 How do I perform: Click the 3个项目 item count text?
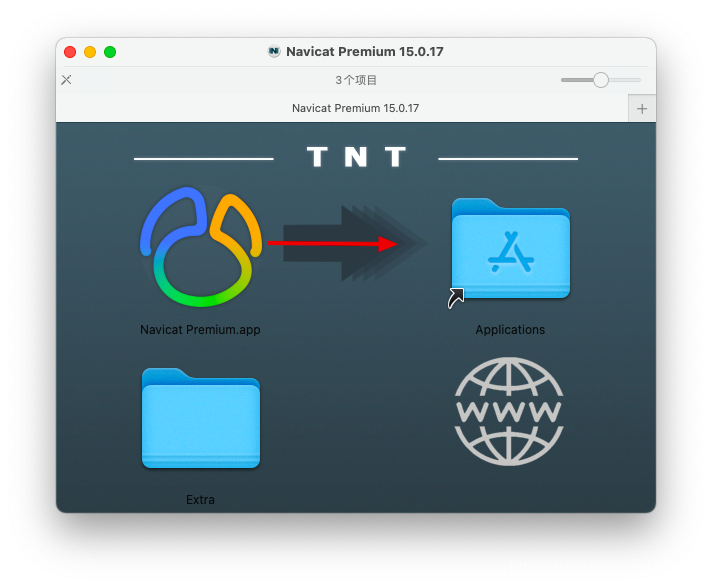pos(356,80)
